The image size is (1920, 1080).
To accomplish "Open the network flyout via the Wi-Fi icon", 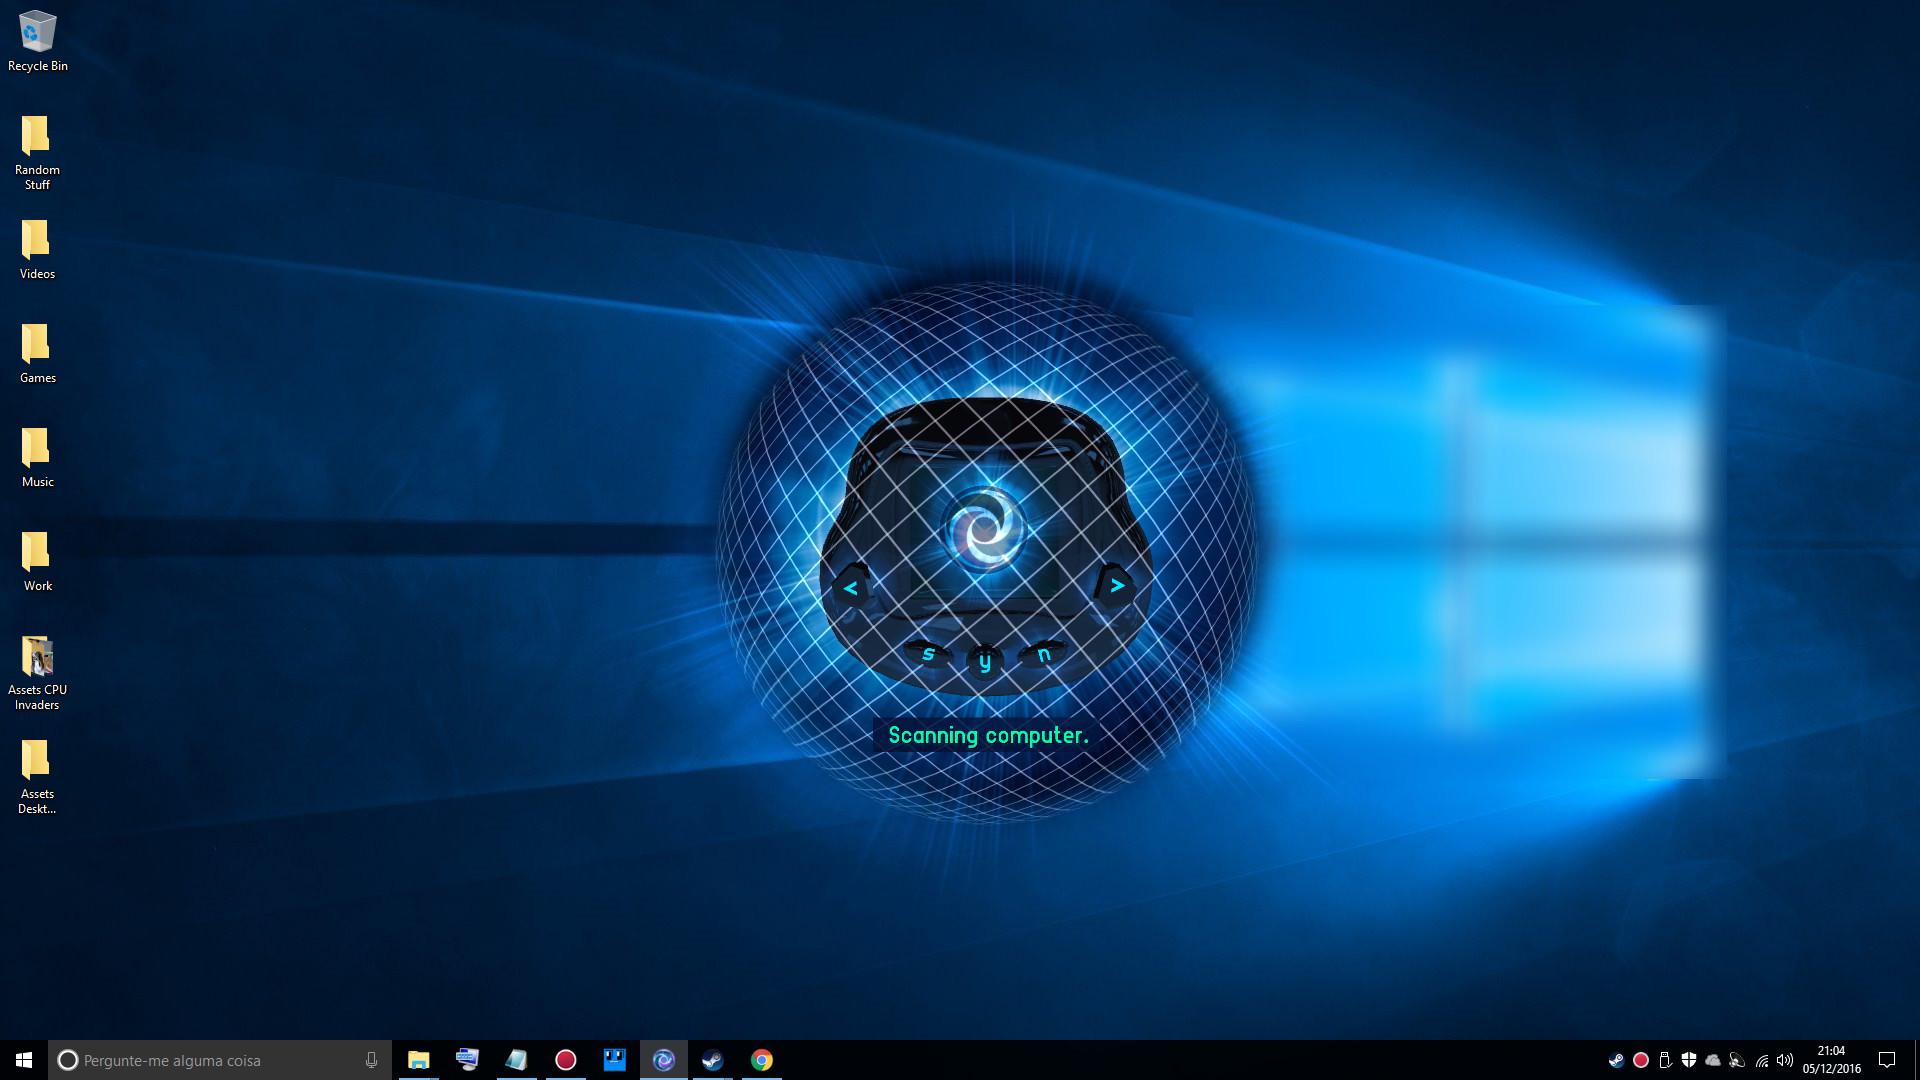I will tap(1762, 1060).
